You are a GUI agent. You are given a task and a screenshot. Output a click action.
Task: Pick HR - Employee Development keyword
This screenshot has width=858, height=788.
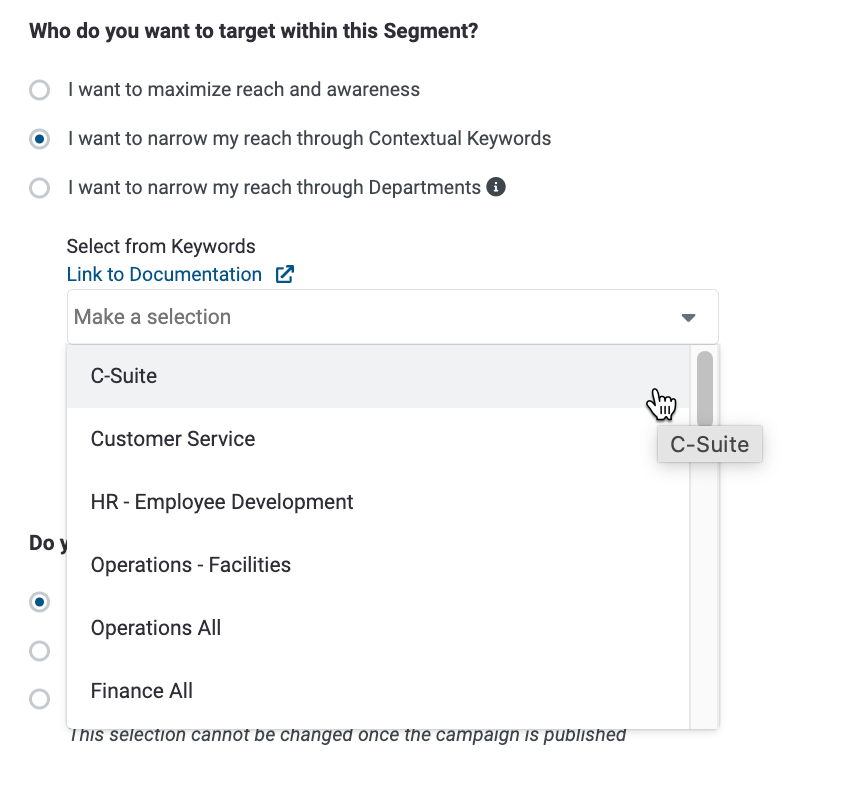[x=378, y=502]
